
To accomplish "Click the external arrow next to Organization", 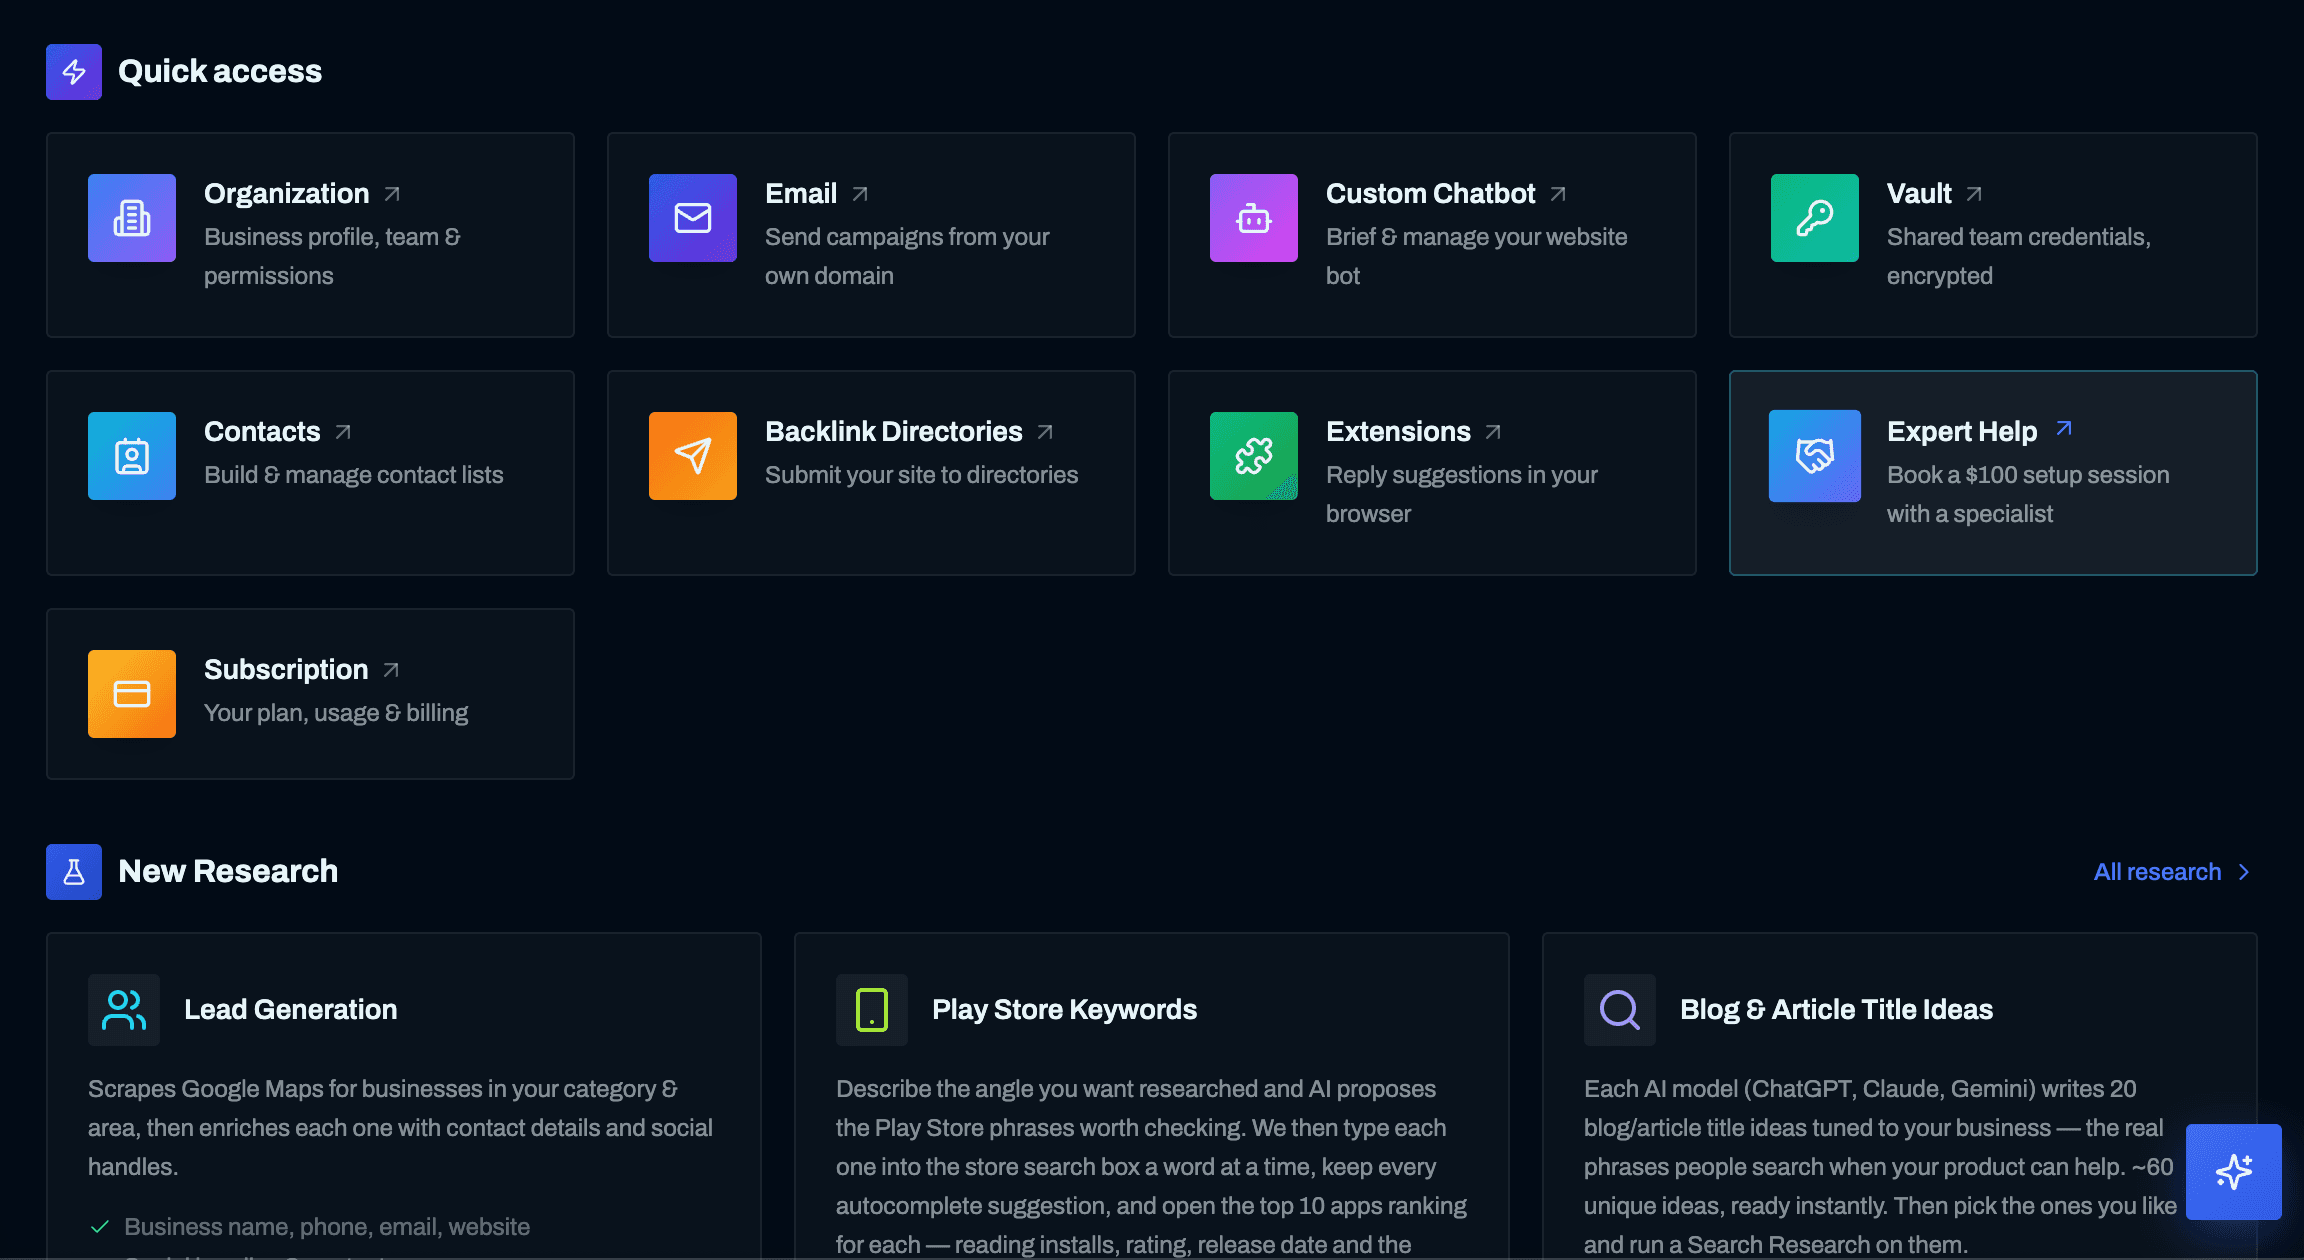I will click(392, 194).
